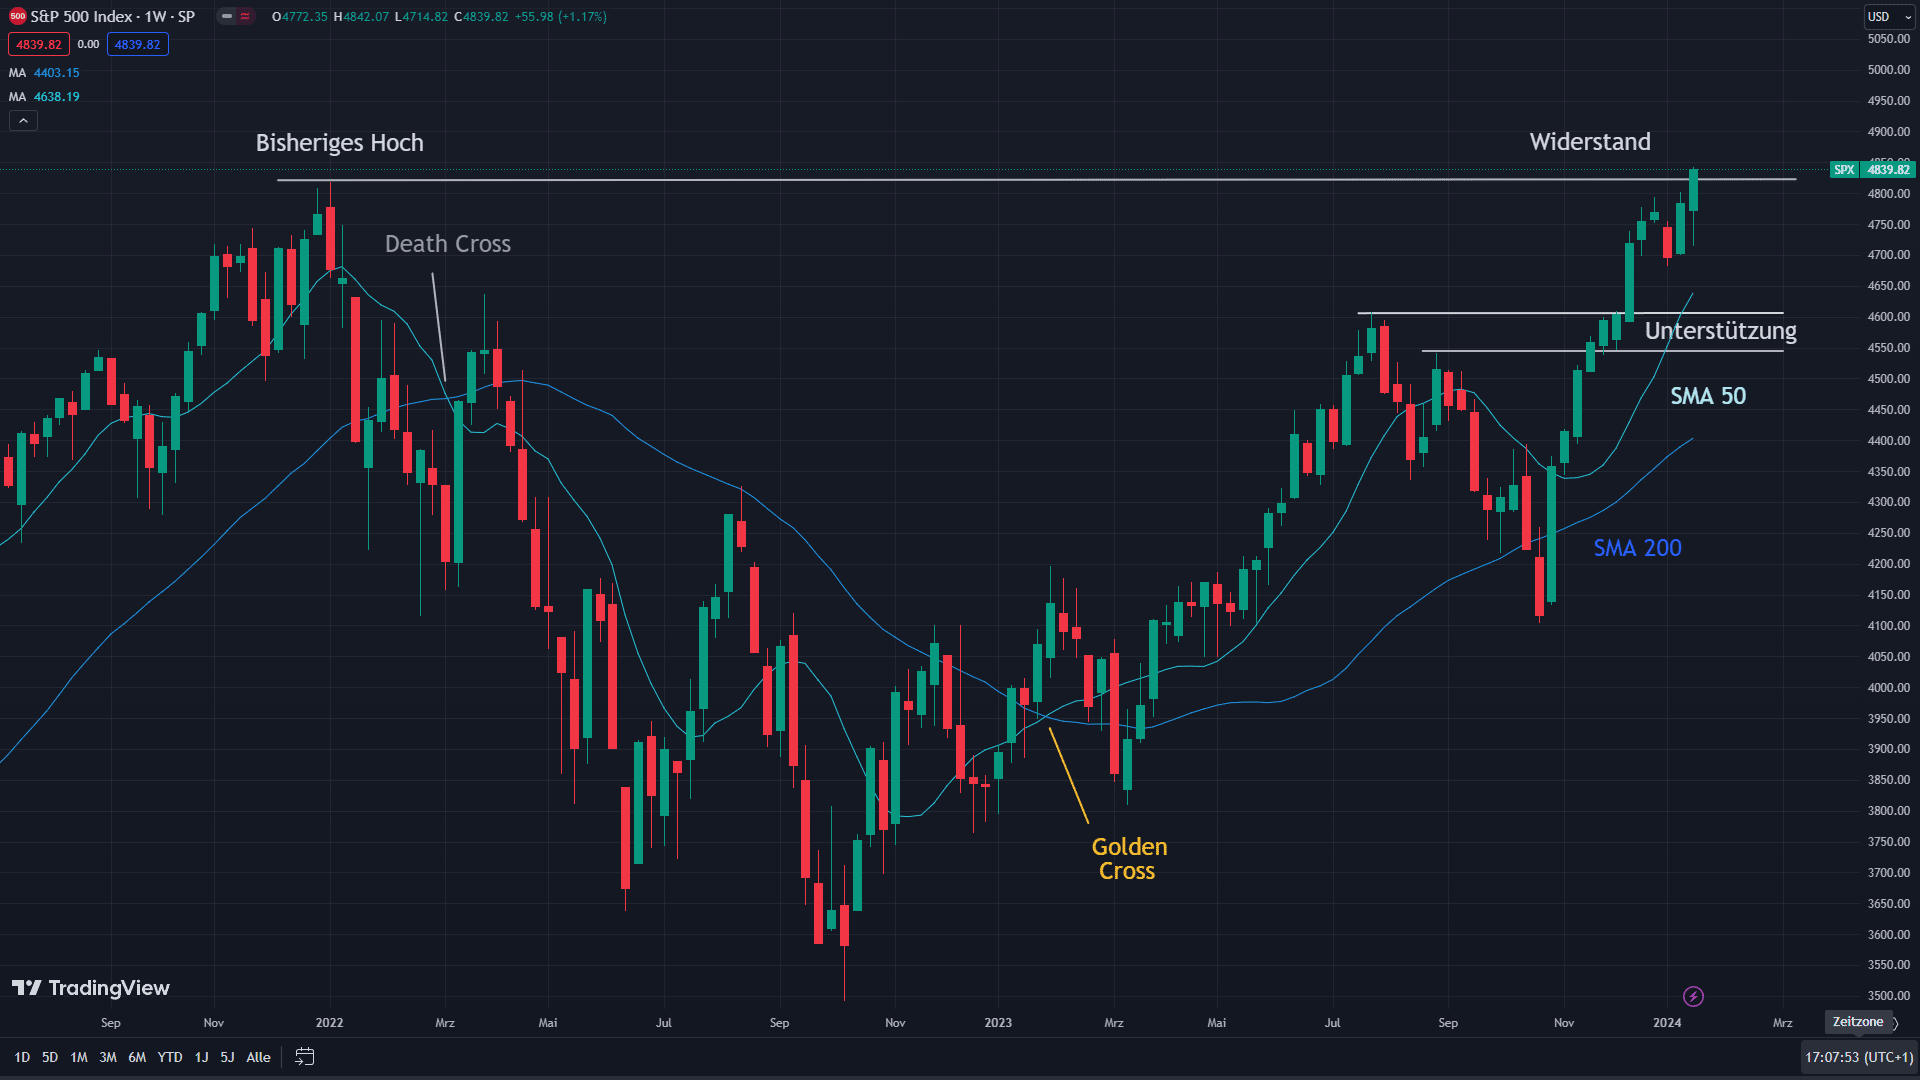Switch range to 1D
The image size is (1920, 1080).
[x=22, y=1057]
